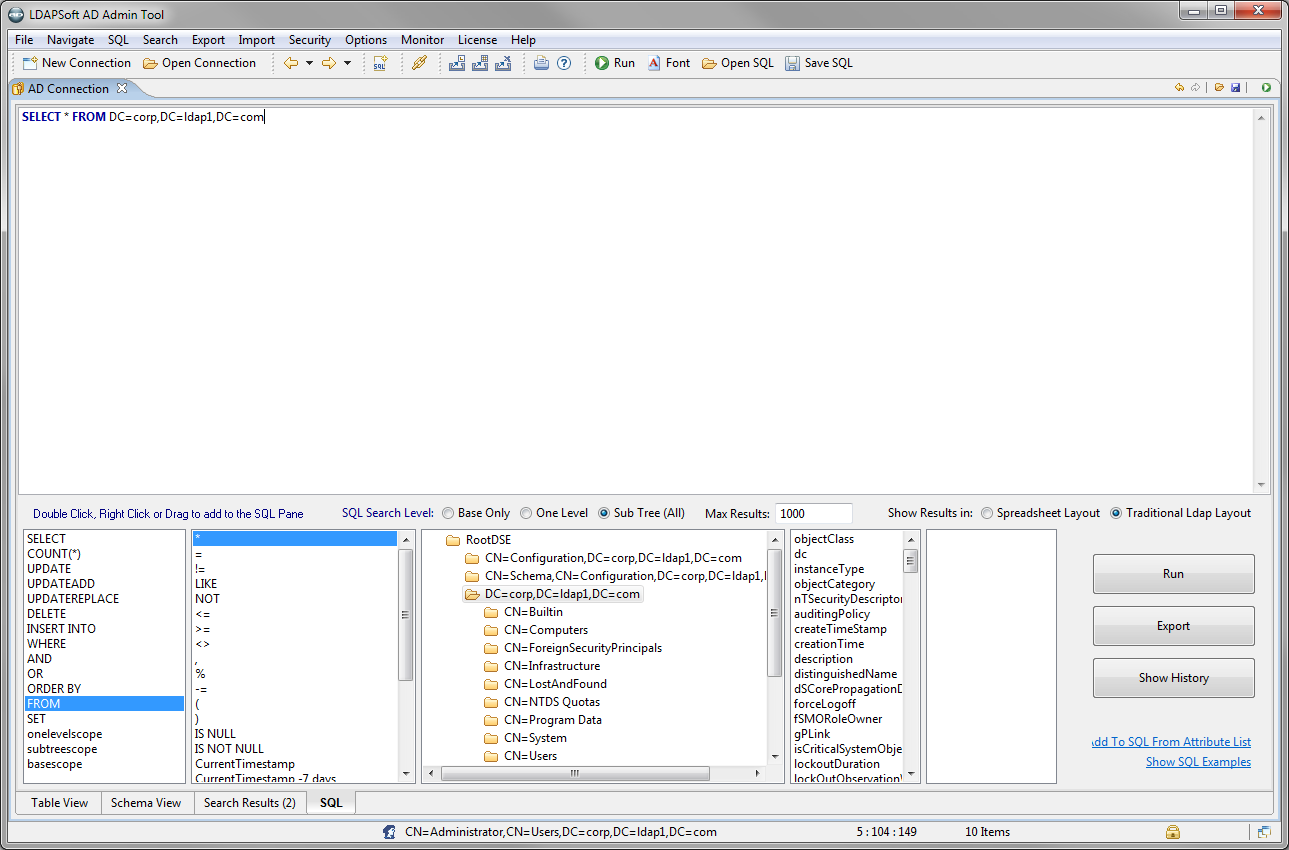This screenshot has height=850, width=1289.
Task: Open the Show SQL Examples link
Action: point(1198,762)
